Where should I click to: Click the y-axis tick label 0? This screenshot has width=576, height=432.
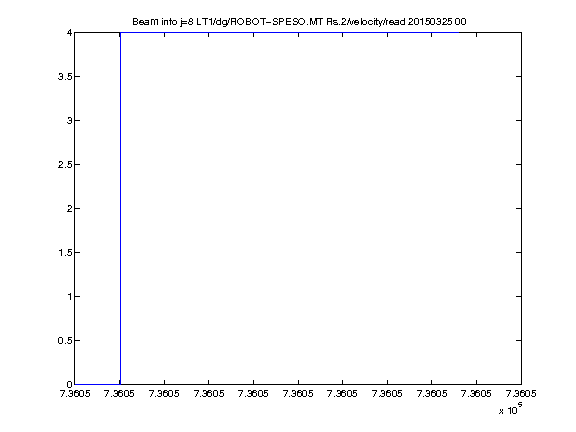coord(69,385)
